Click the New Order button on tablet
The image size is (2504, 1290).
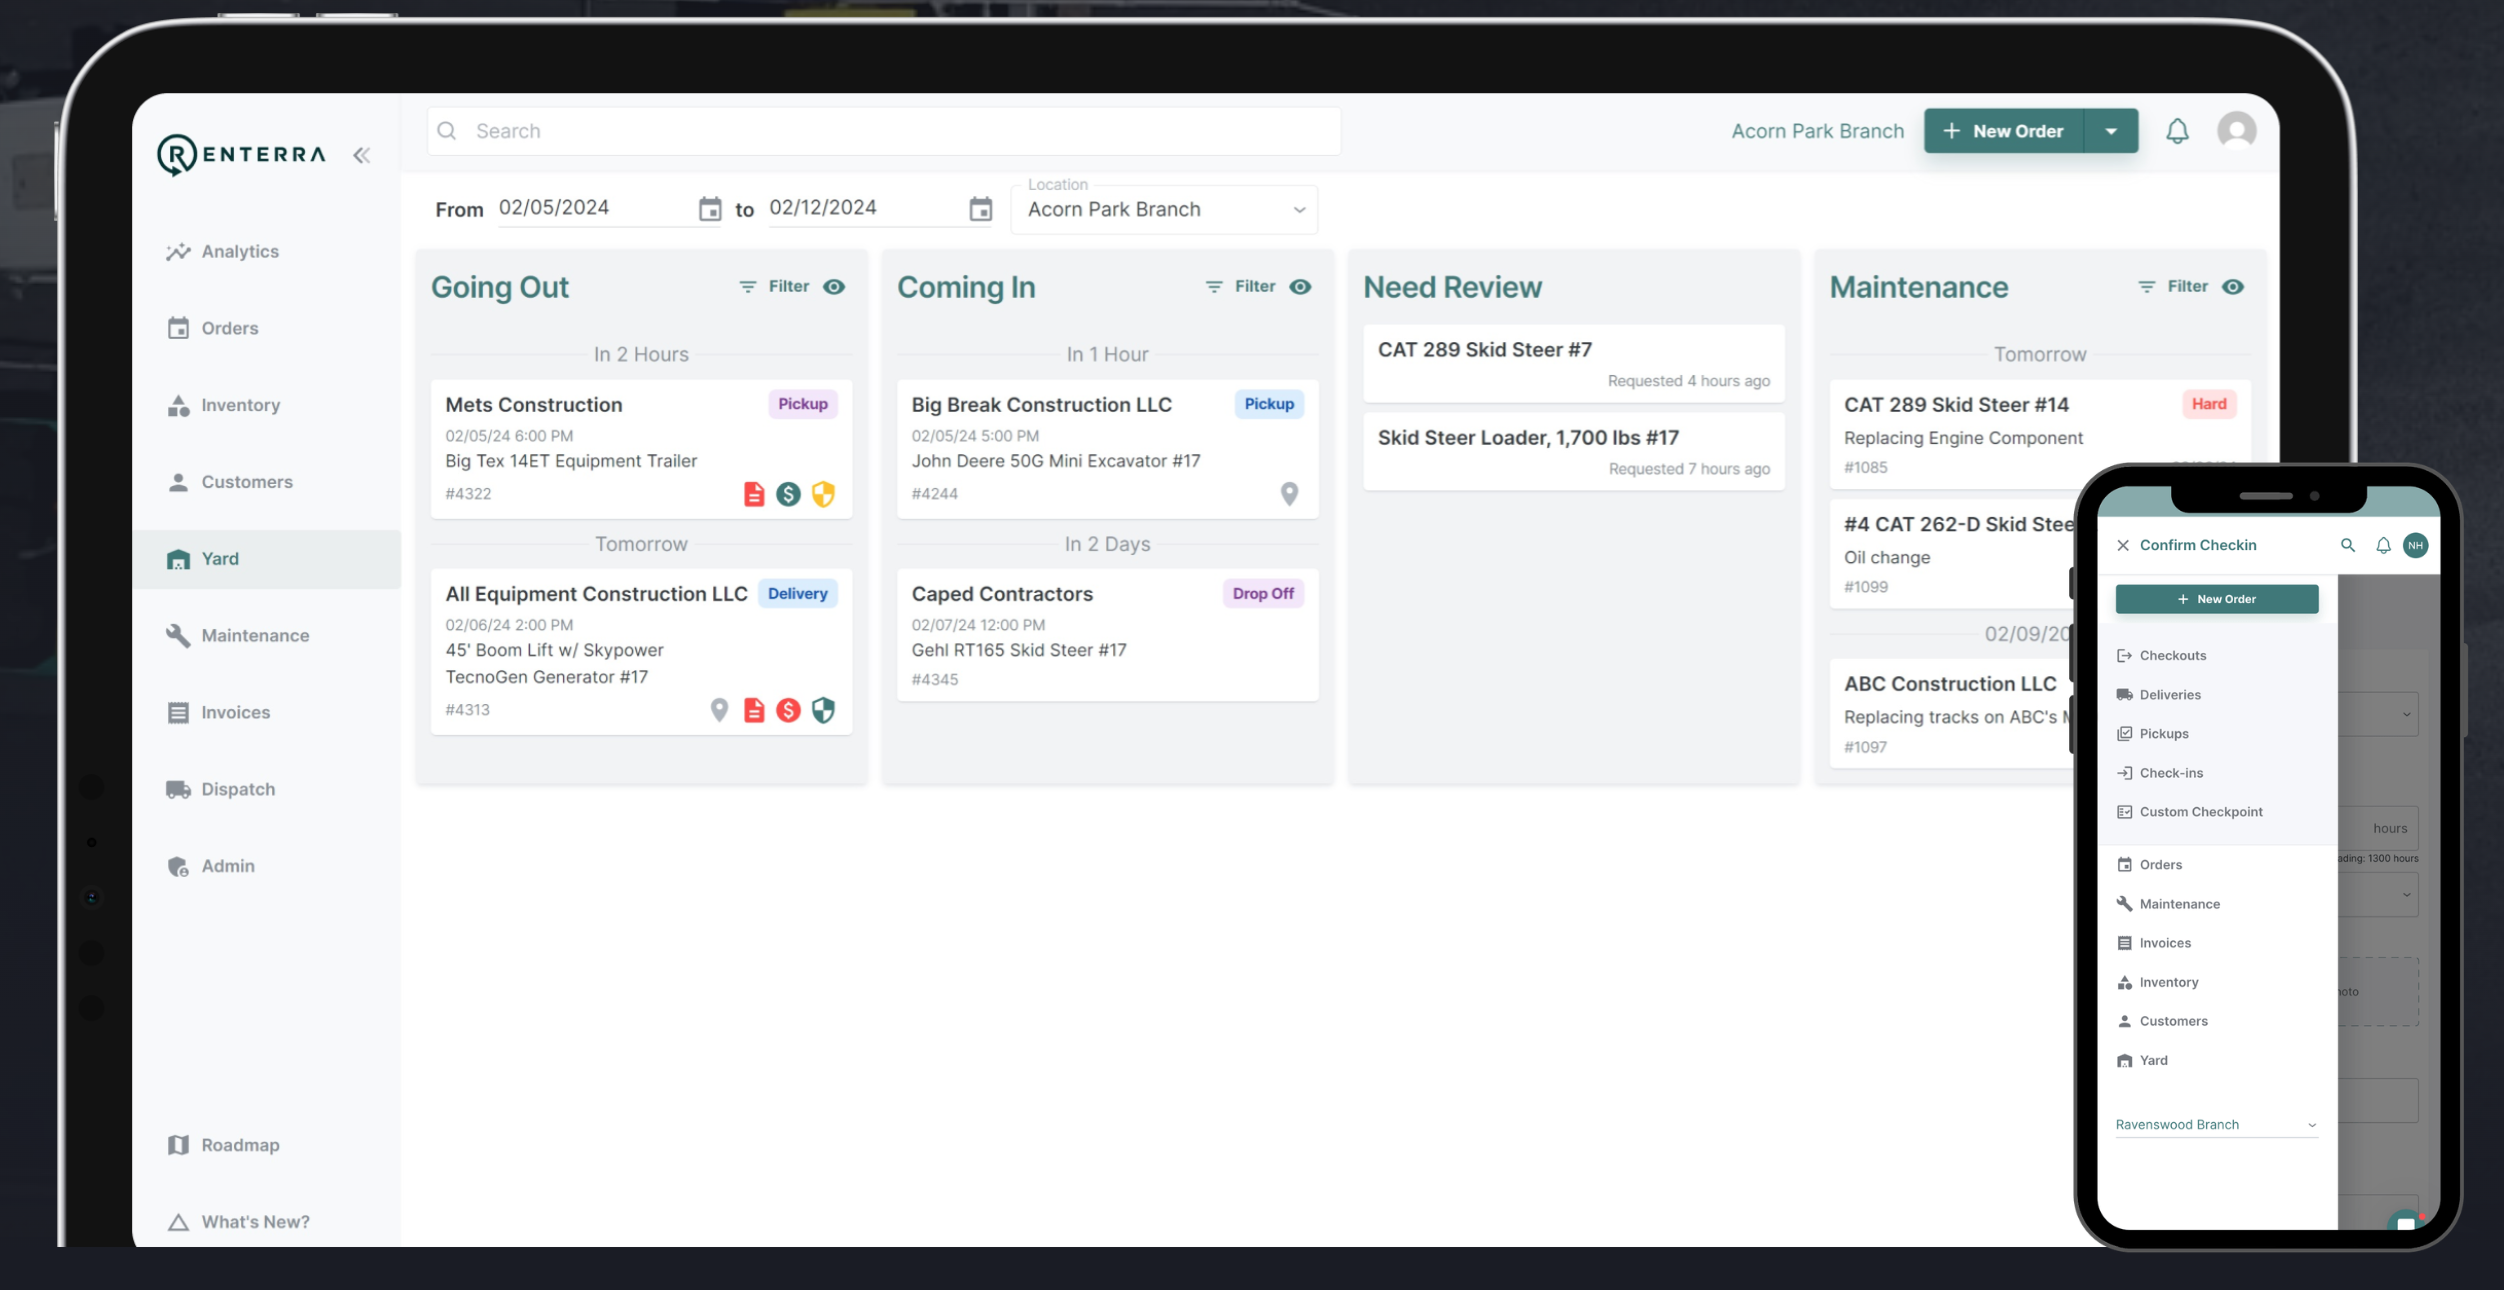click(2003, 131)
